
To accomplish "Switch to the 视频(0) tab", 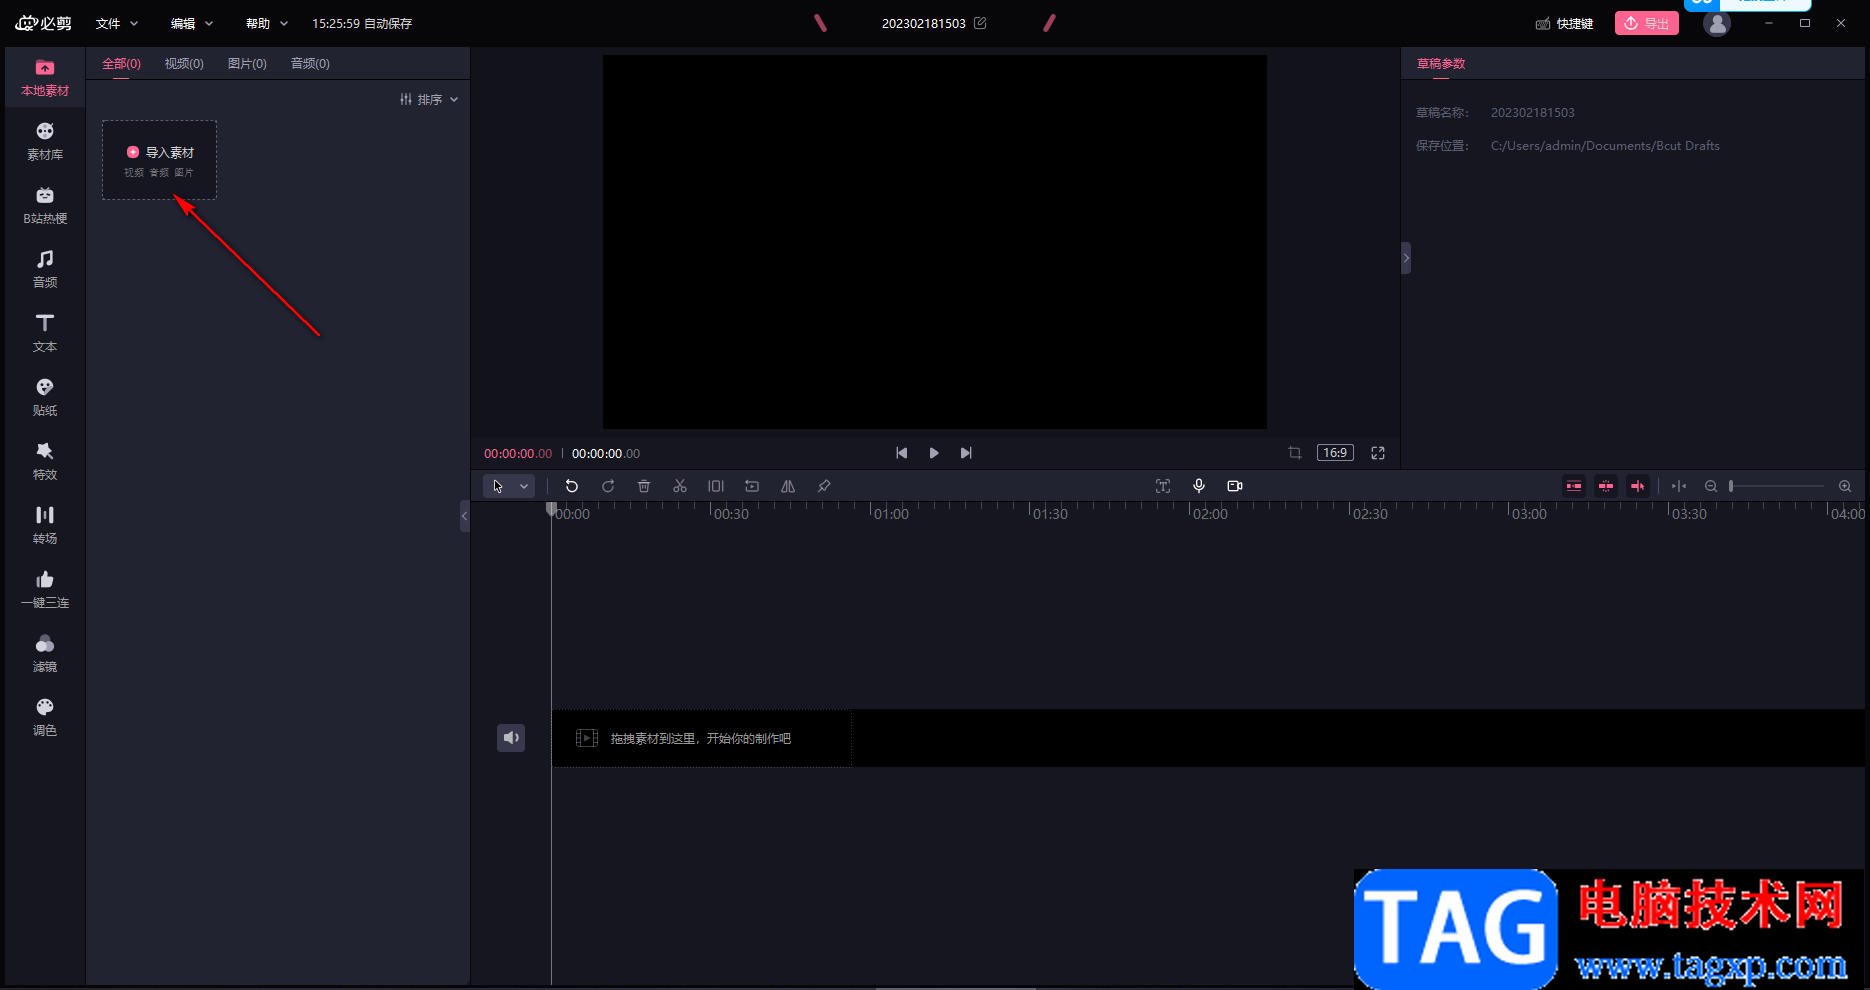I will [x=184, y=64].
